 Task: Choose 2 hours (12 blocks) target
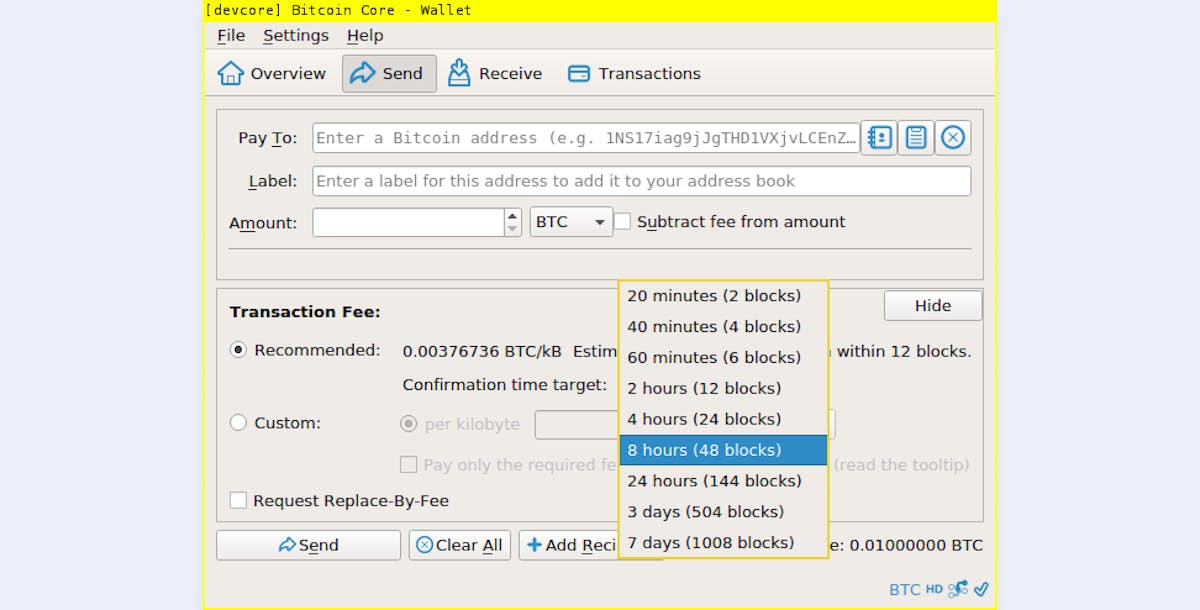pos(723,388)
